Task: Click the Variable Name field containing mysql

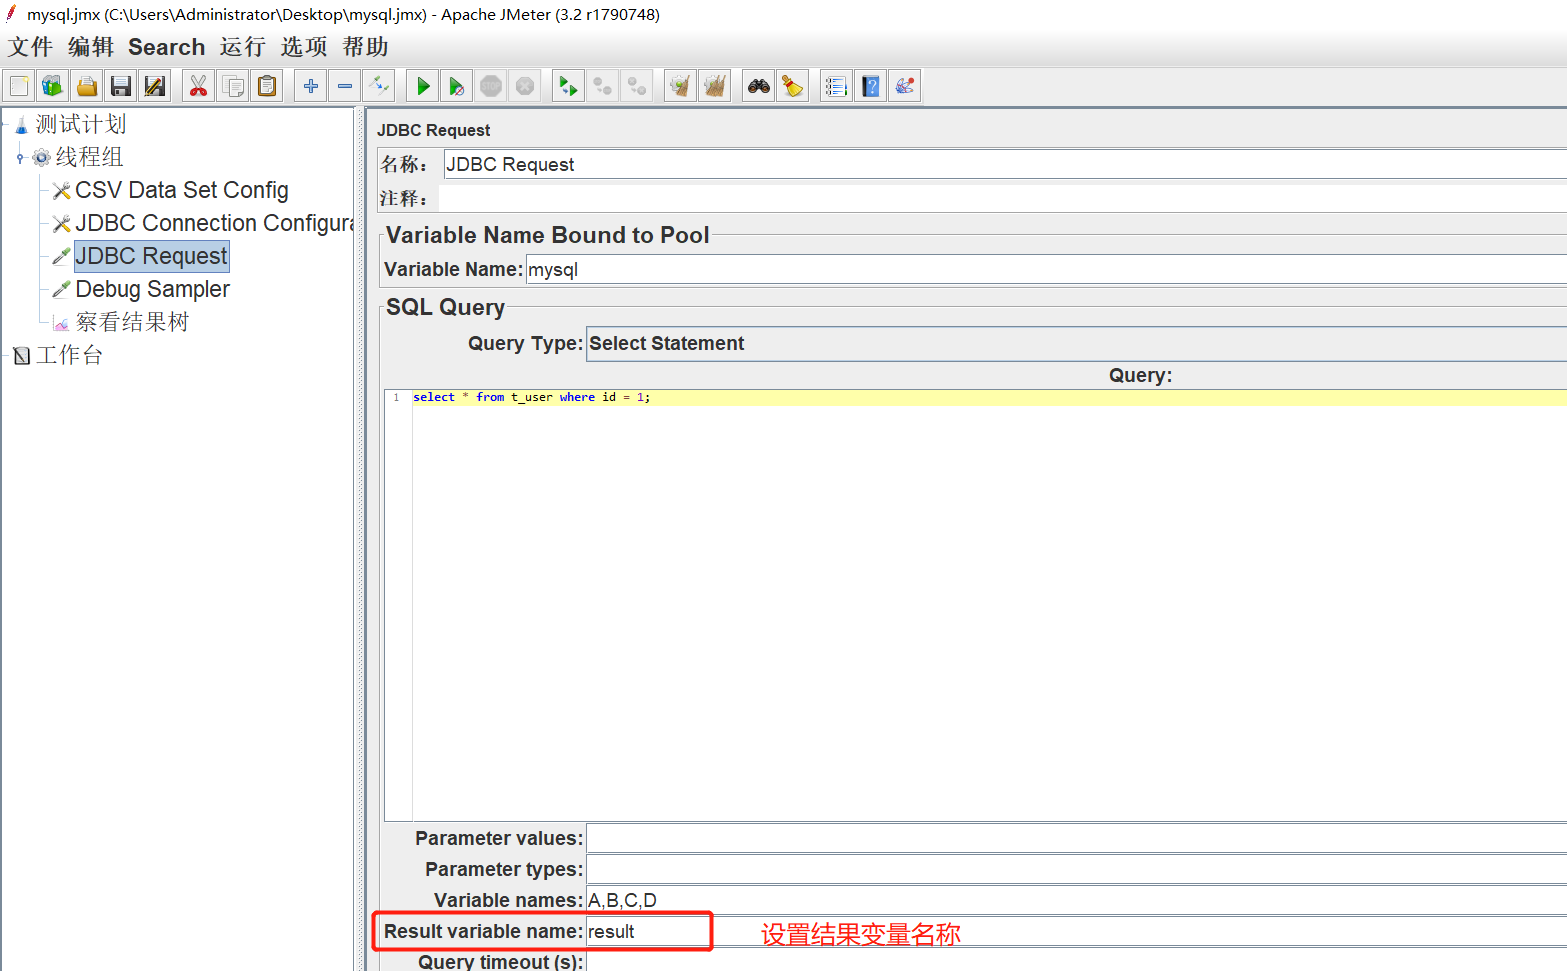Action: point(1046,269)
